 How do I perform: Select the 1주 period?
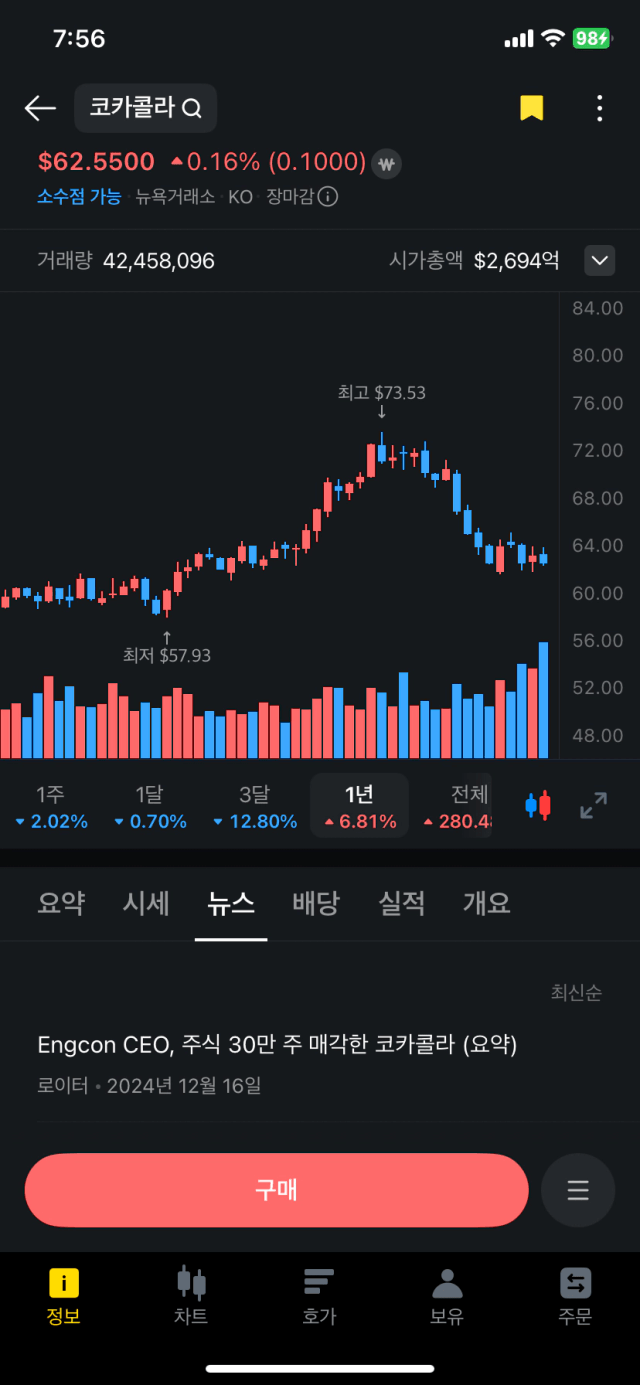pos(52,808)
